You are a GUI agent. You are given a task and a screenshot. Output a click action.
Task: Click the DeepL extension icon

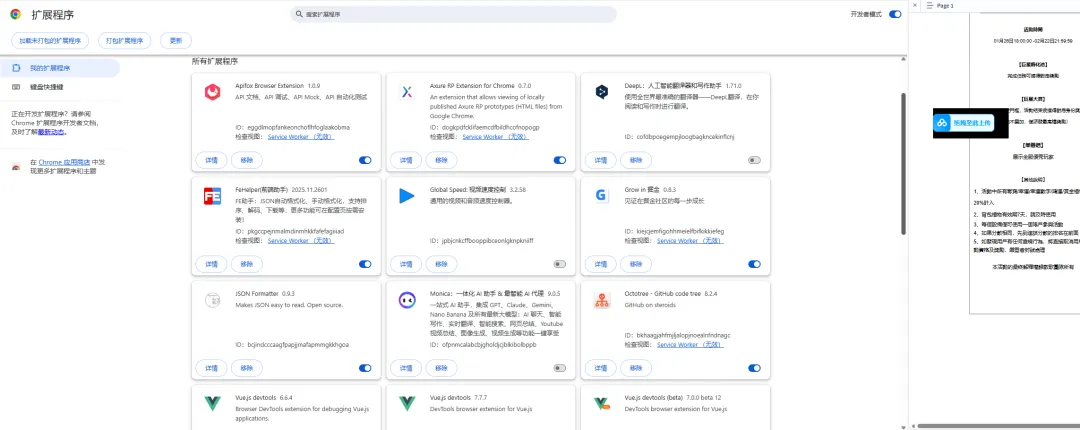601,92
